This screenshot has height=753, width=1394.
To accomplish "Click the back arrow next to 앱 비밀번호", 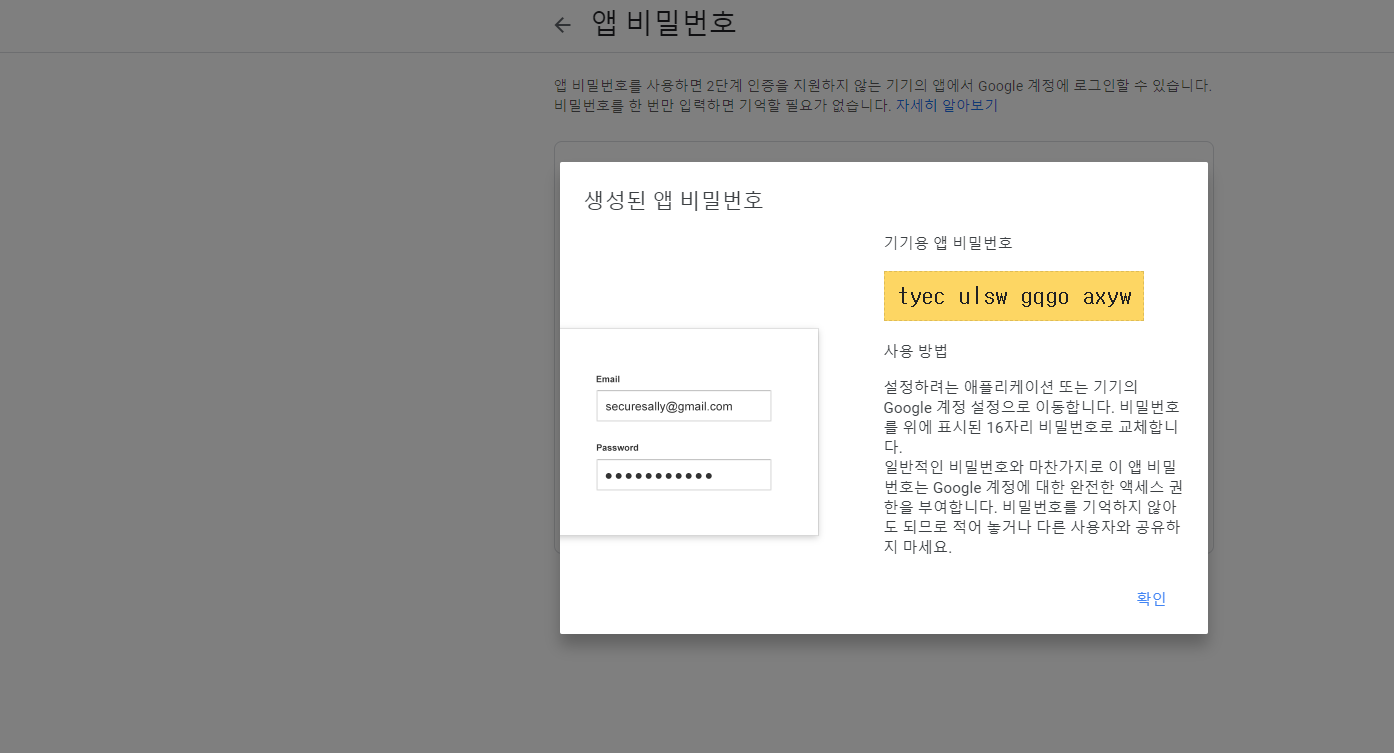I will click(x=562, y=25).
